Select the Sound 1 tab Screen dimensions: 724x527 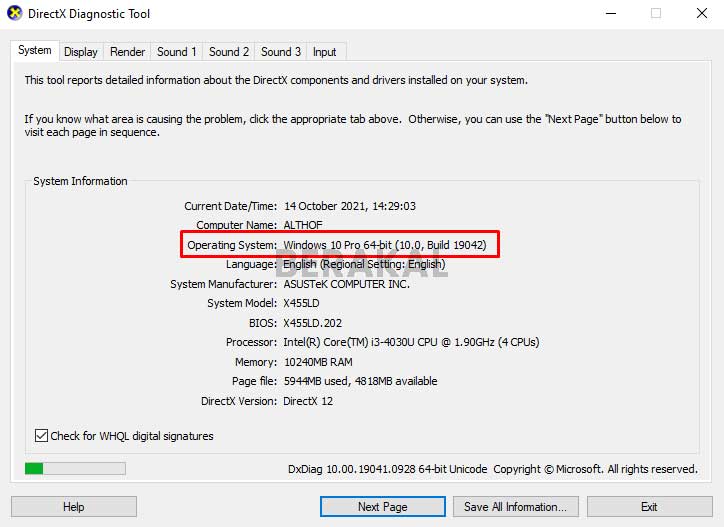coord(177,52)
